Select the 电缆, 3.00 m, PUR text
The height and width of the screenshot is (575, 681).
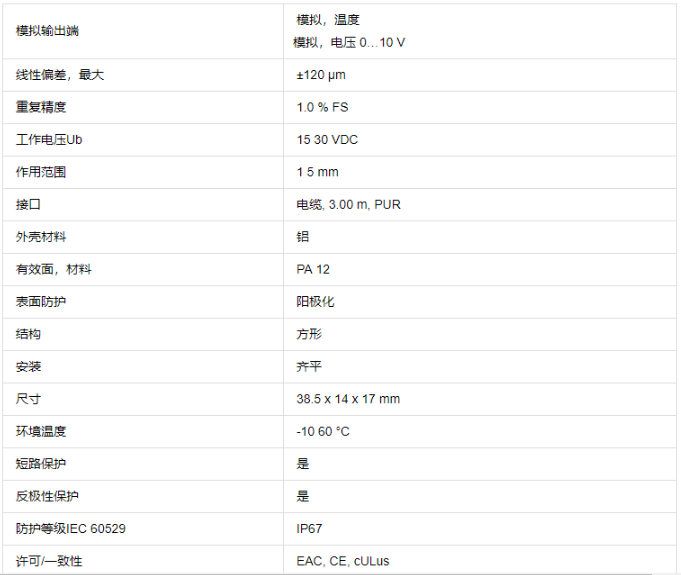(349, 204)
